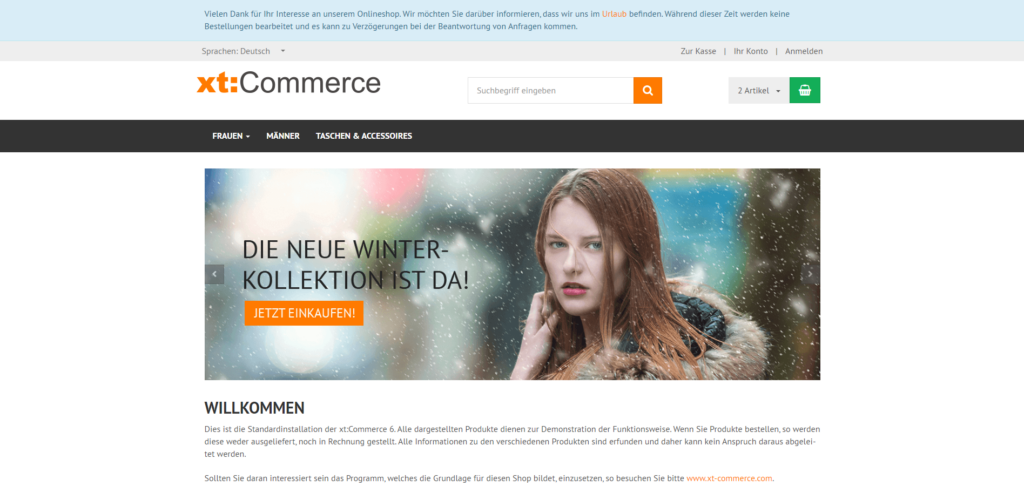Show previous slide with left arrow

[x=214, y=274]
